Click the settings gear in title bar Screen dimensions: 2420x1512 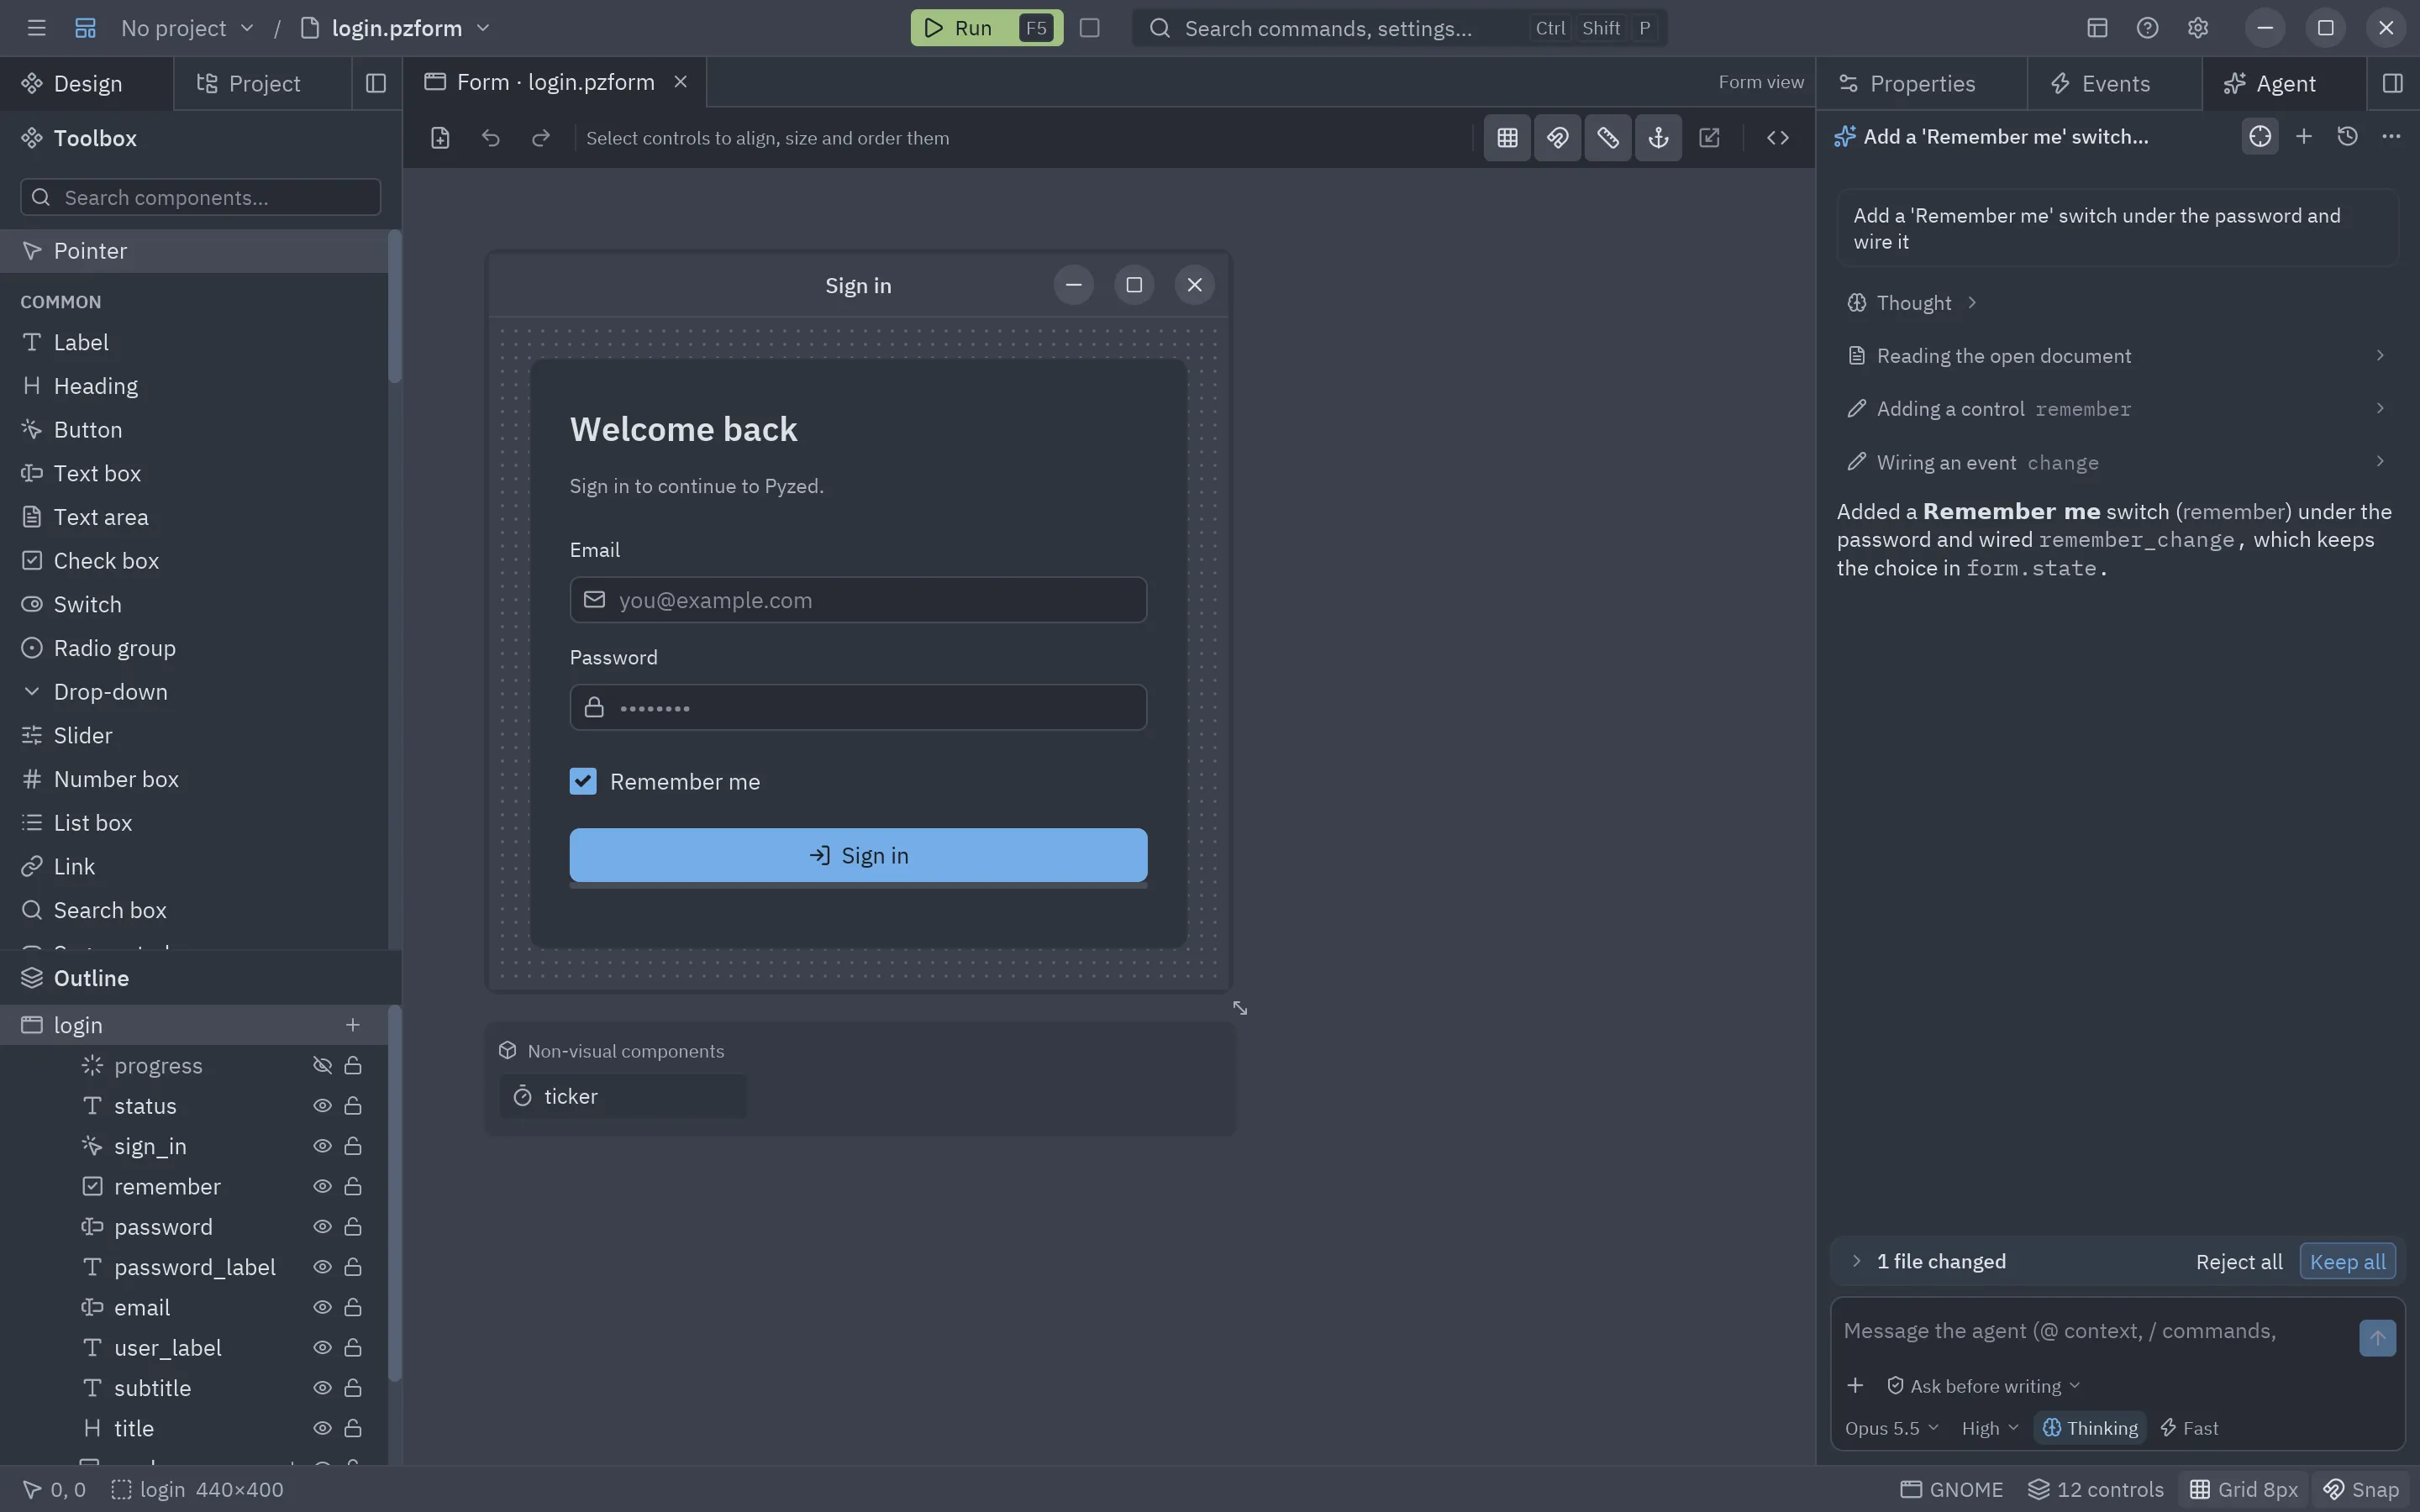(x=2197, y=28)
